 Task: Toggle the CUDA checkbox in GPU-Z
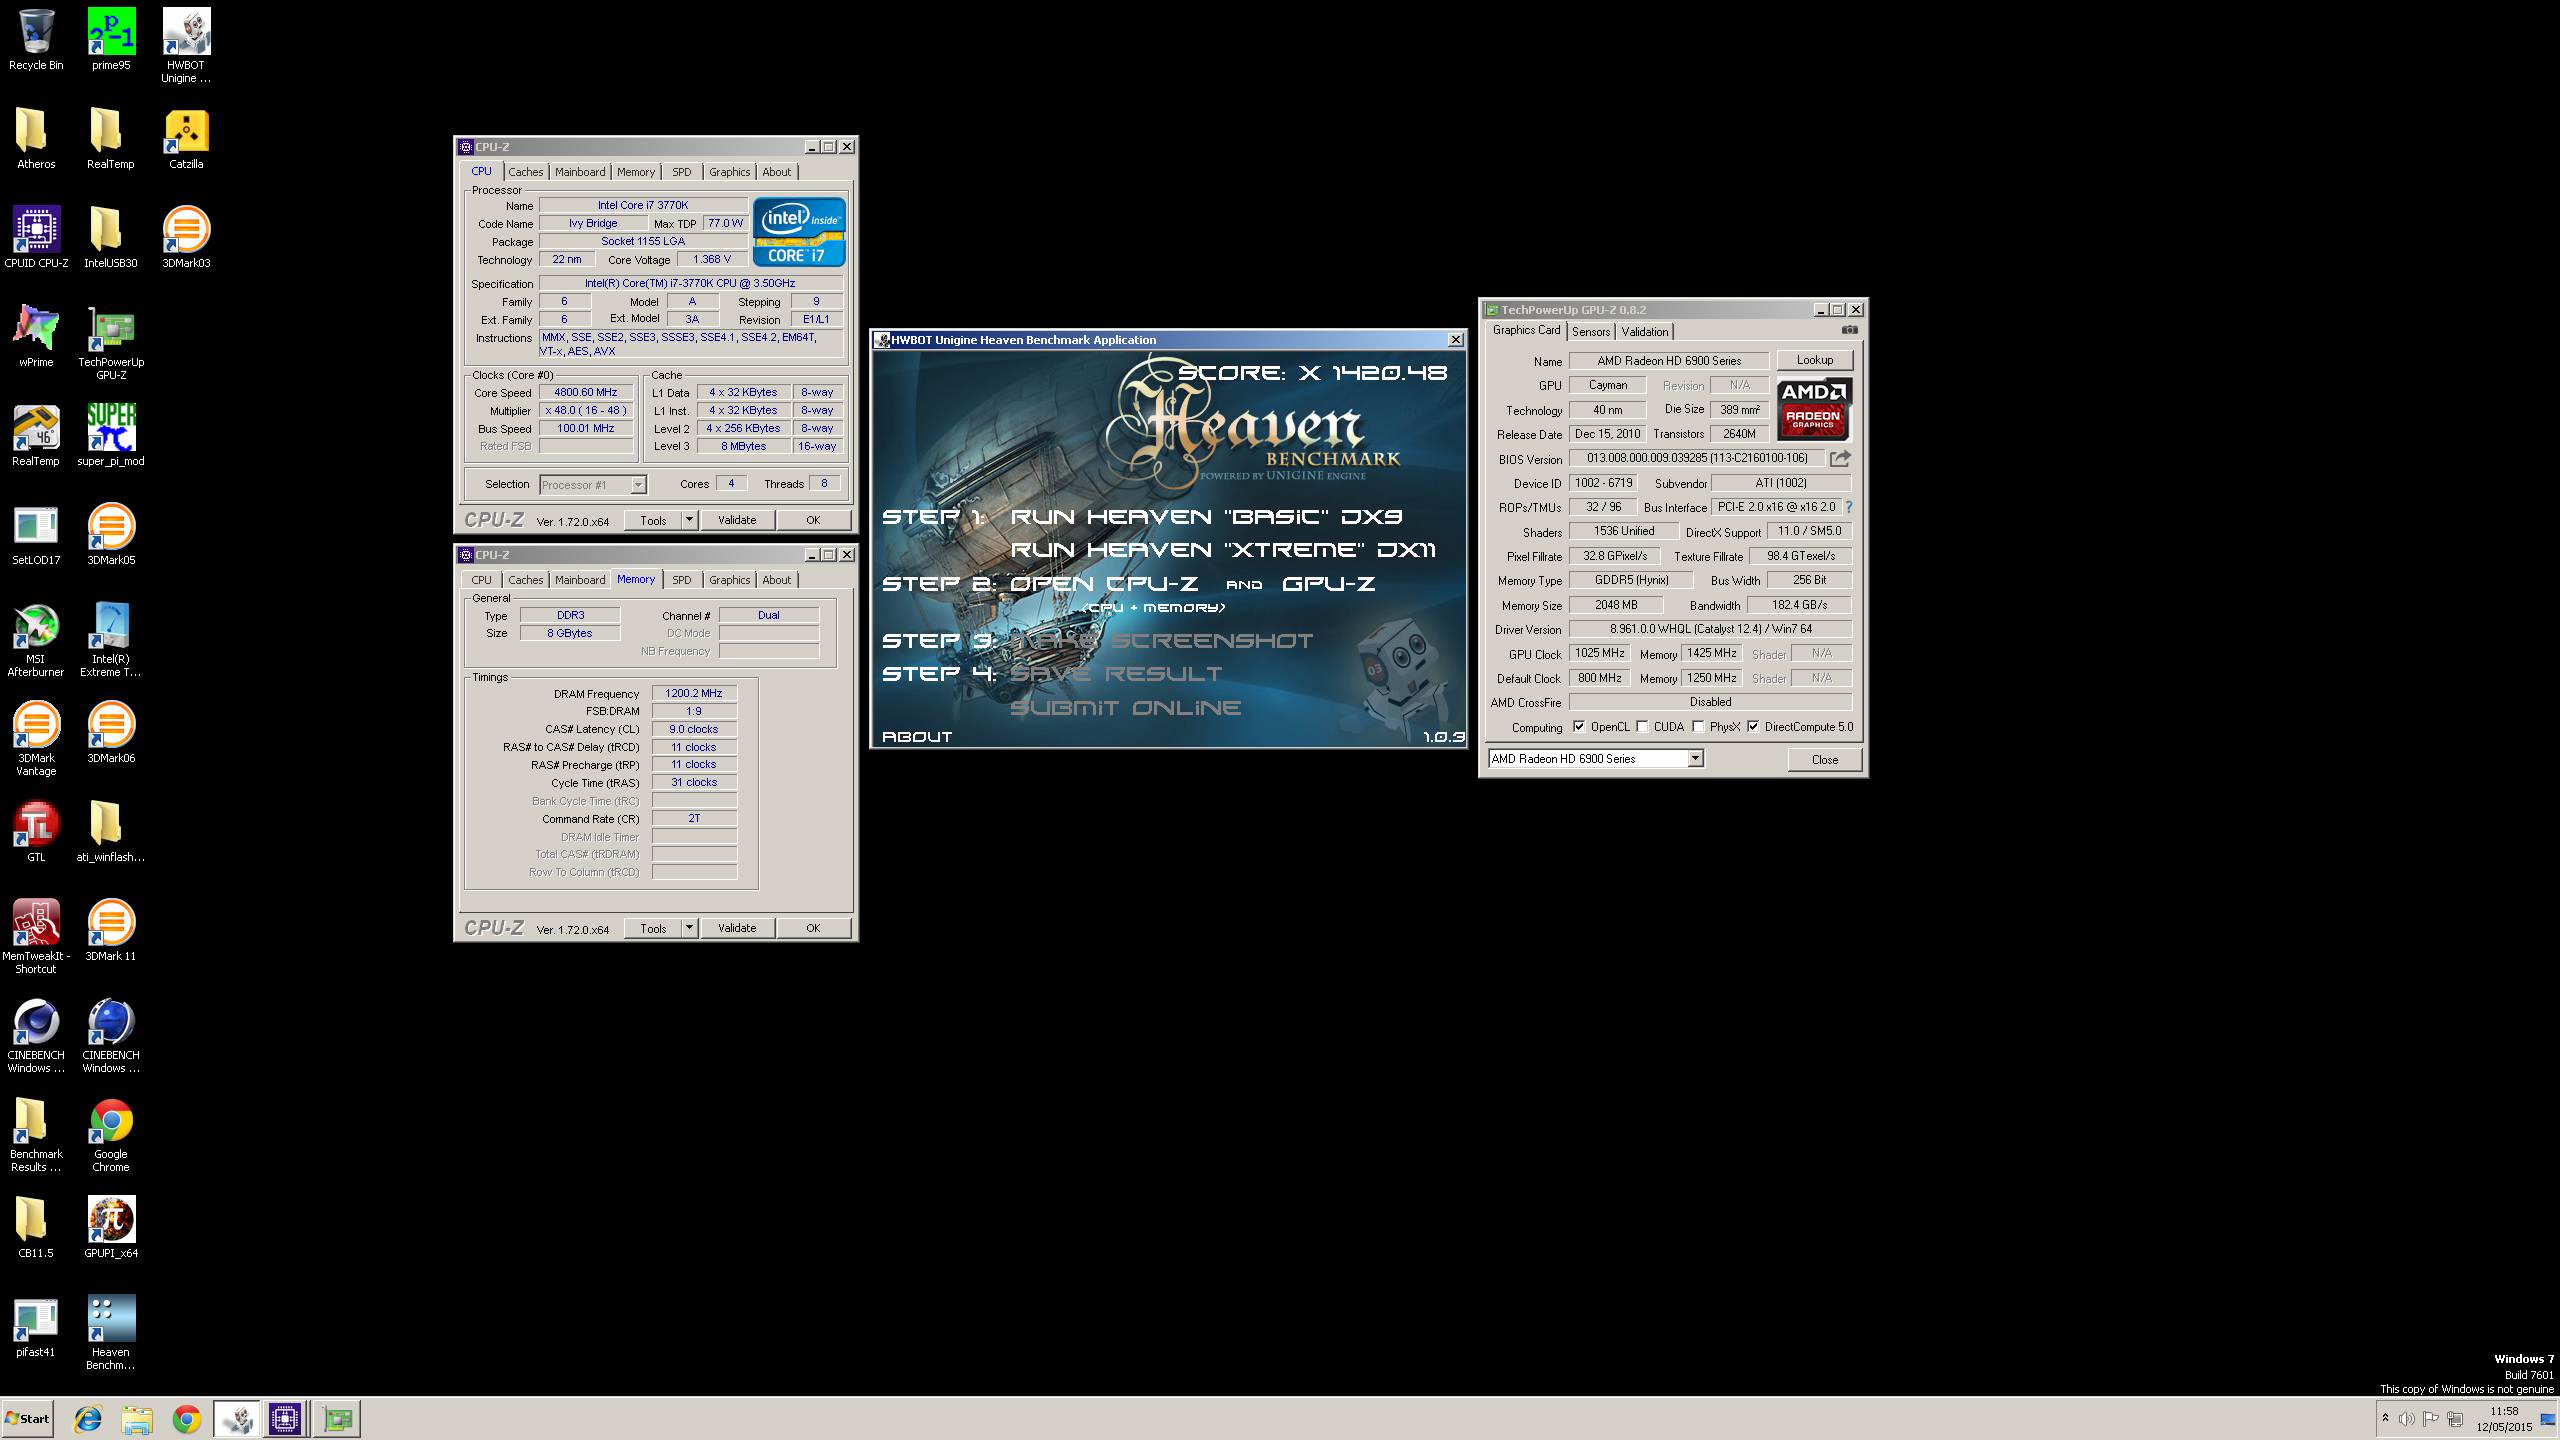click(x=1642, y=727)
